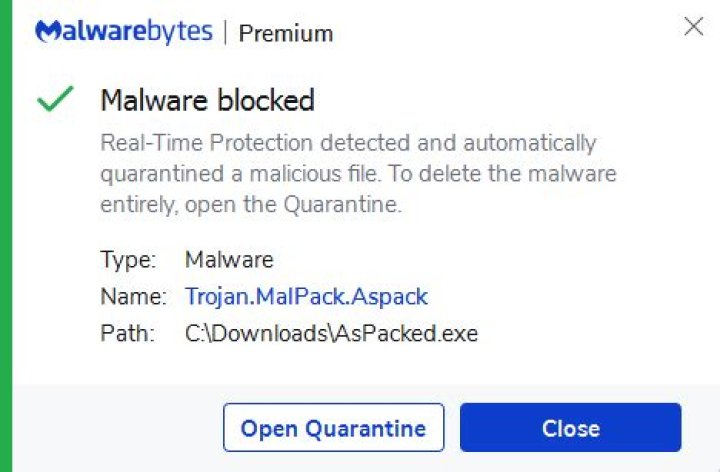720x472 pixels.
Task: Open the Trojan.MalPack.Aspack threat link
Action: [306, 296]
